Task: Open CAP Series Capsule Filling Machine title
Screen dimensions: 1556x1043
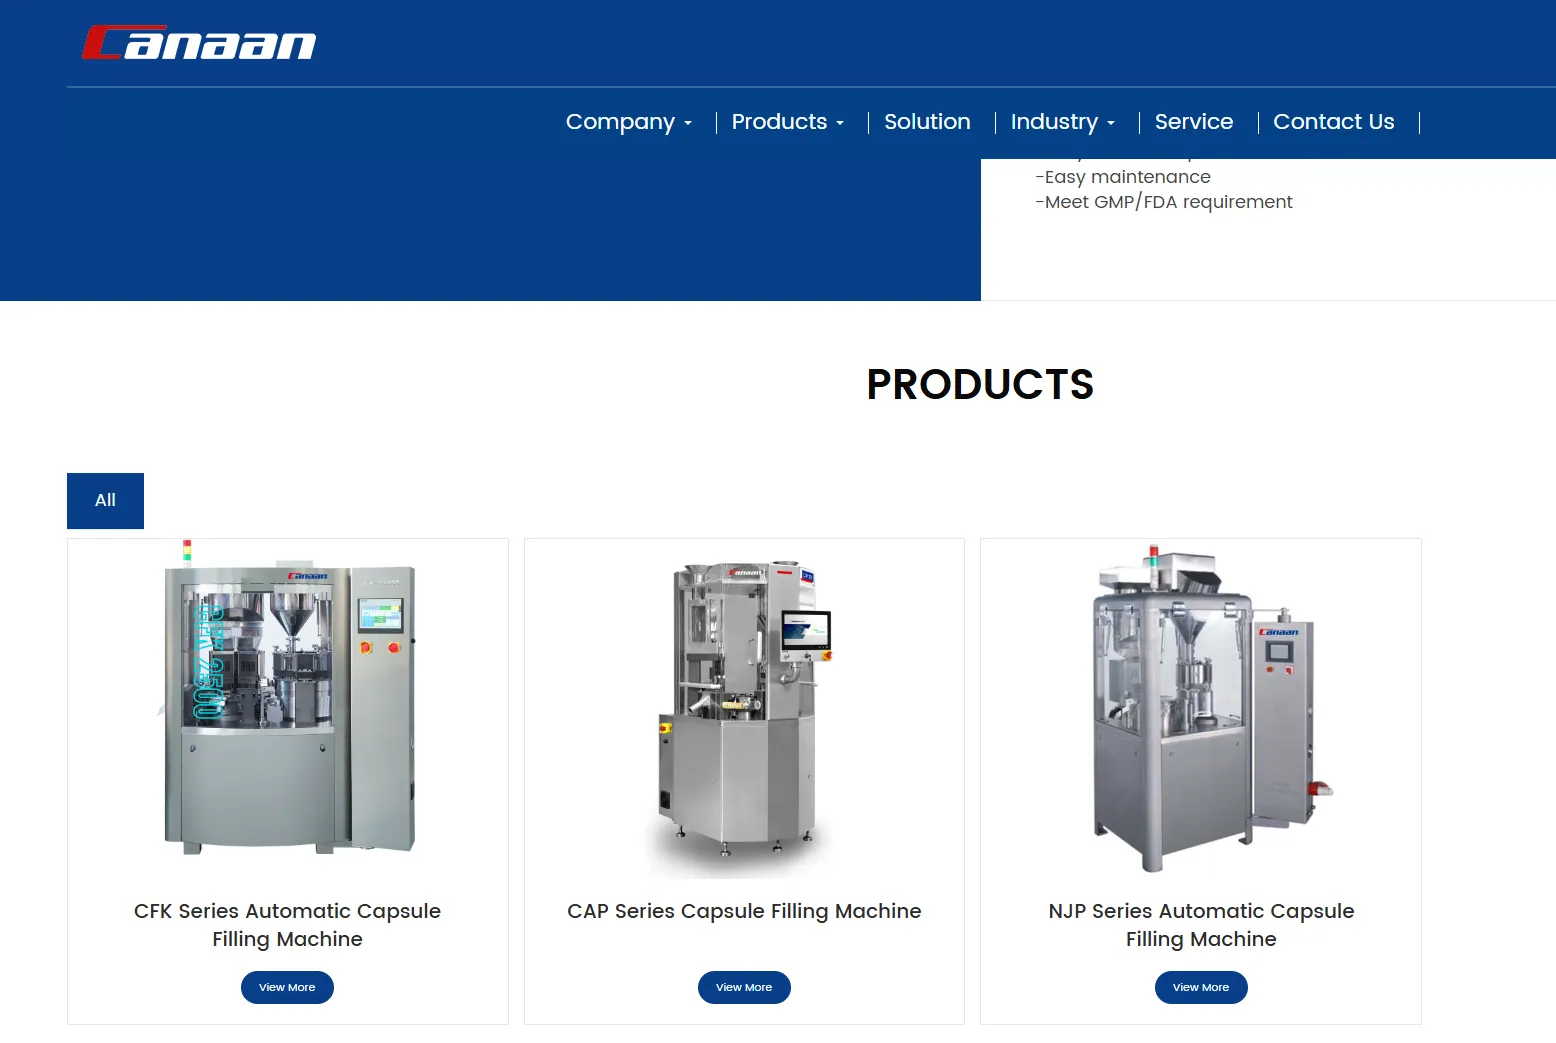Action: coord(744,911)
